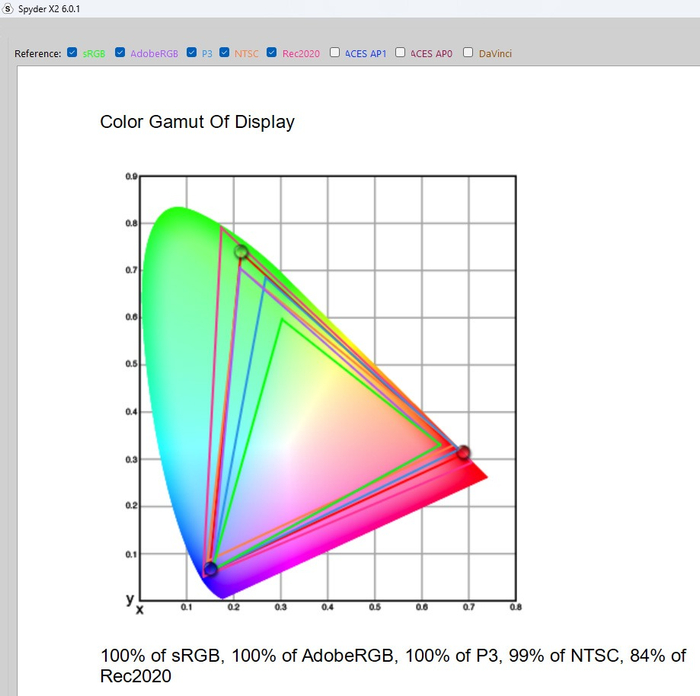Turn off the Rec2020 reference checkbox
The width and height of the screenshot is (700, 696).
point(272,53)
